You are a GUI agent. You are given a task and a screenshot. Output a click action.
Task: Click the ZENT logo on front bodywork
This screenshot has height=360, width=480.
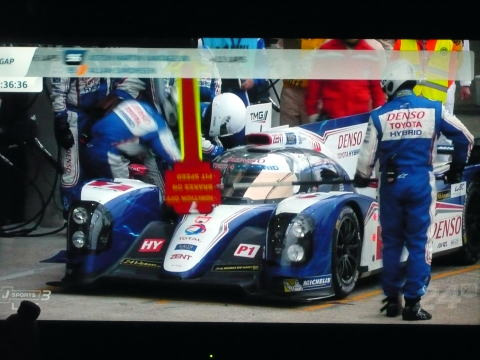(180, 257)
